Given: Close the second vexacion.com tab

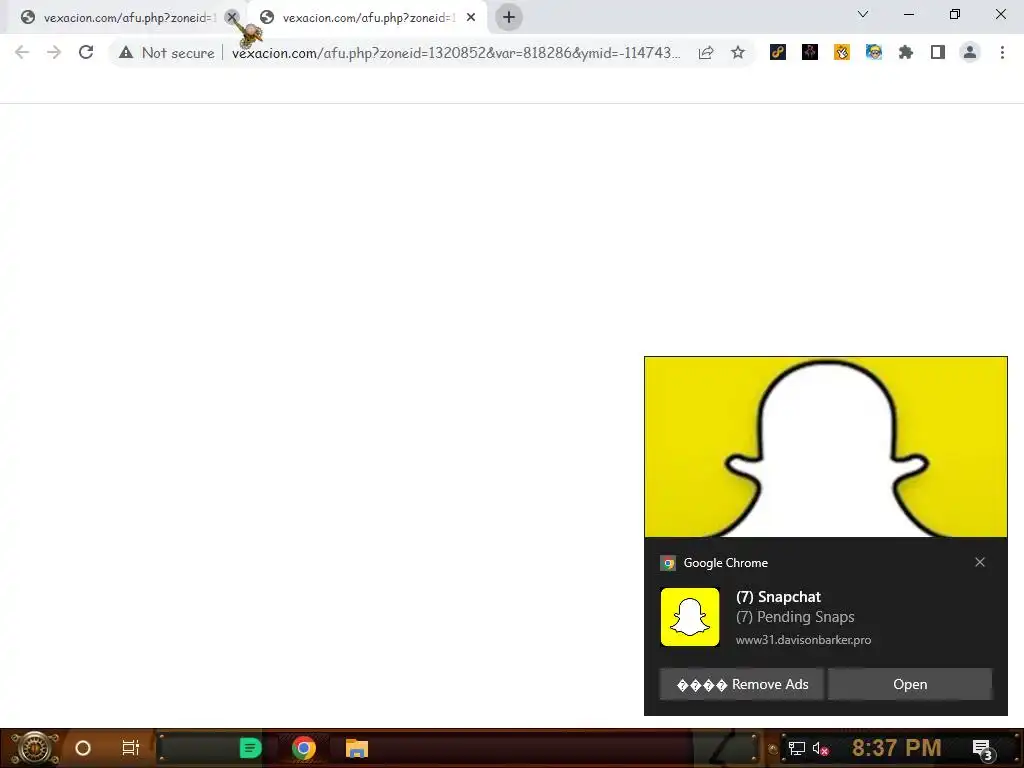Looking at the screenshot, I should [x=471, y=18].
